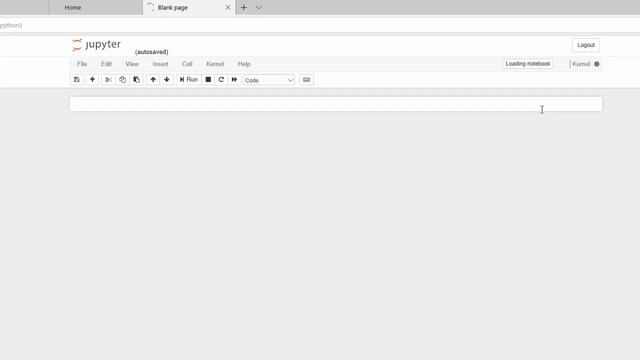
Task: Cut selected cells with scissors icon
Action: tap(108, 80)
